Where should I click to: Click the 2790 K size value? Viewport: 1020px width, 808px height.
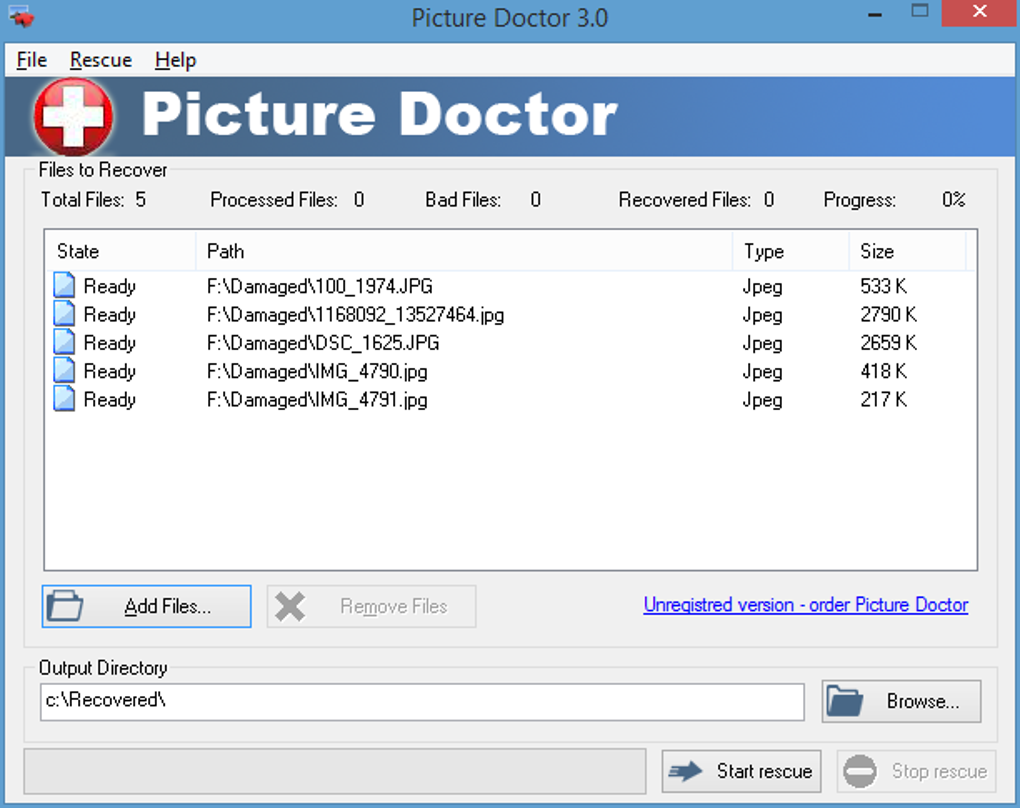(x=889, y=315)
